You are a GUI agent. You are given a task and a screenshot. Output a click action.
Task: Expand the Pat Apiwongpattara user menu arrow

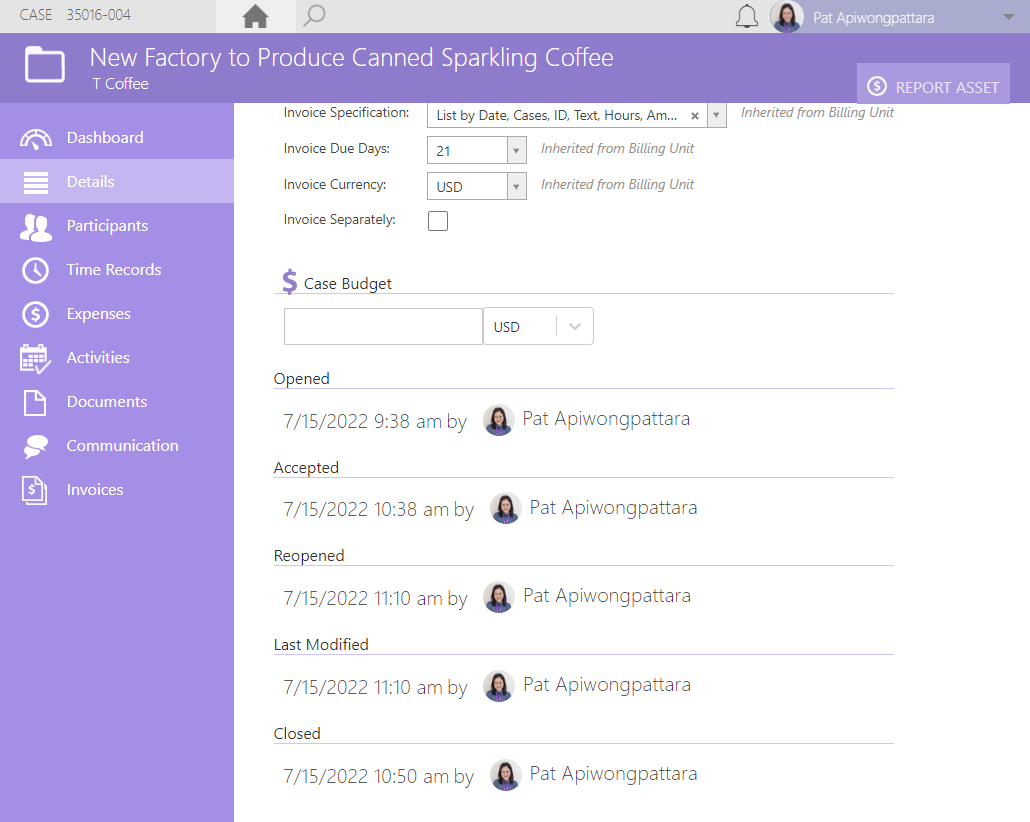tap(1009, 17)
